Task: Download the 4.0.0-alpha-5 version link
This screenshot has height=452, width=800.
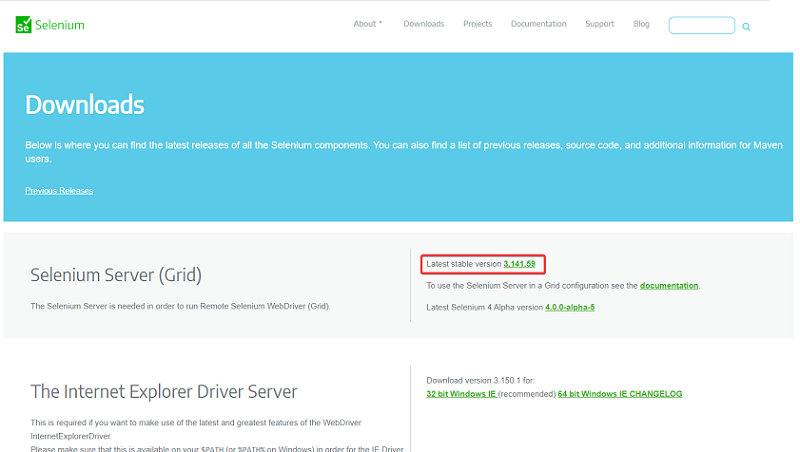Action: point(570,307)
